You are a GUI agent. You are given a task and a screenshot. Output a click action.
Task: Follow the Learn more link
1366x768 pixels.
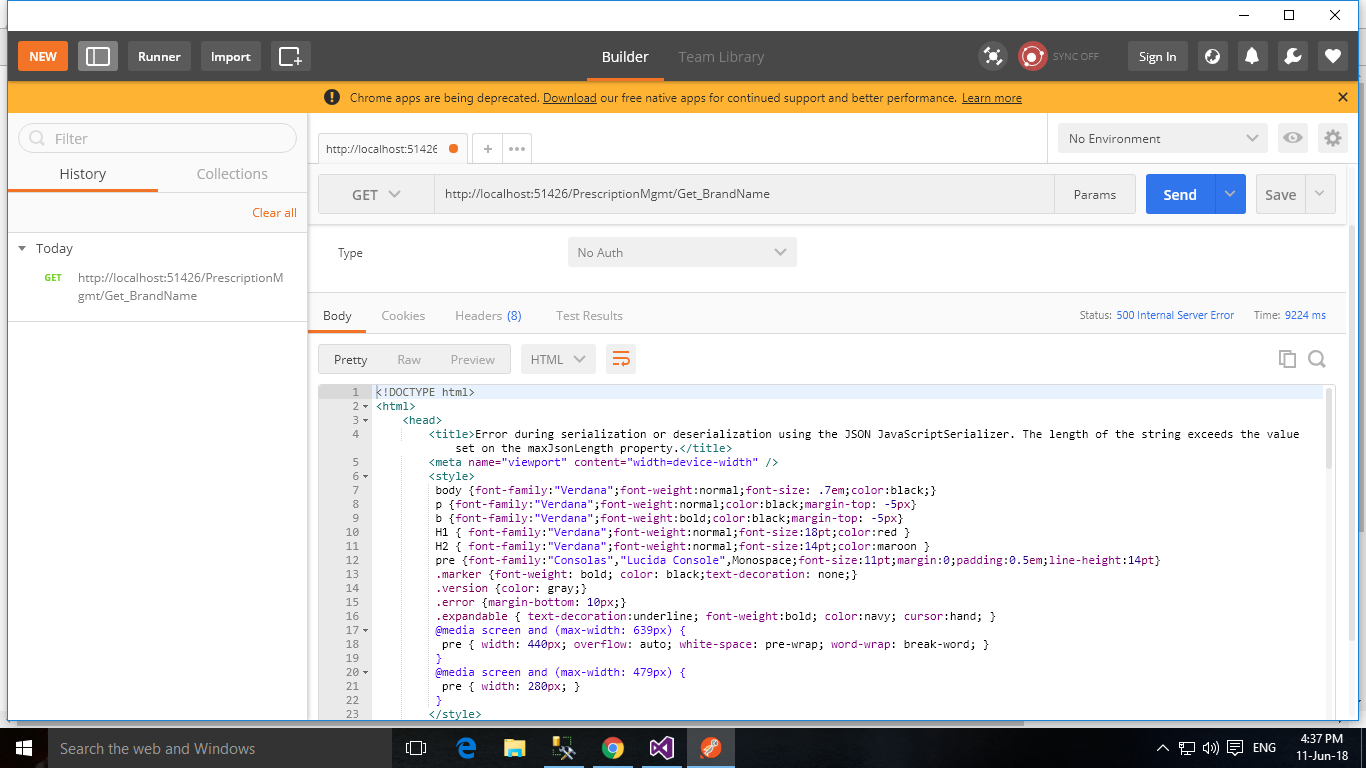point(992,98)
